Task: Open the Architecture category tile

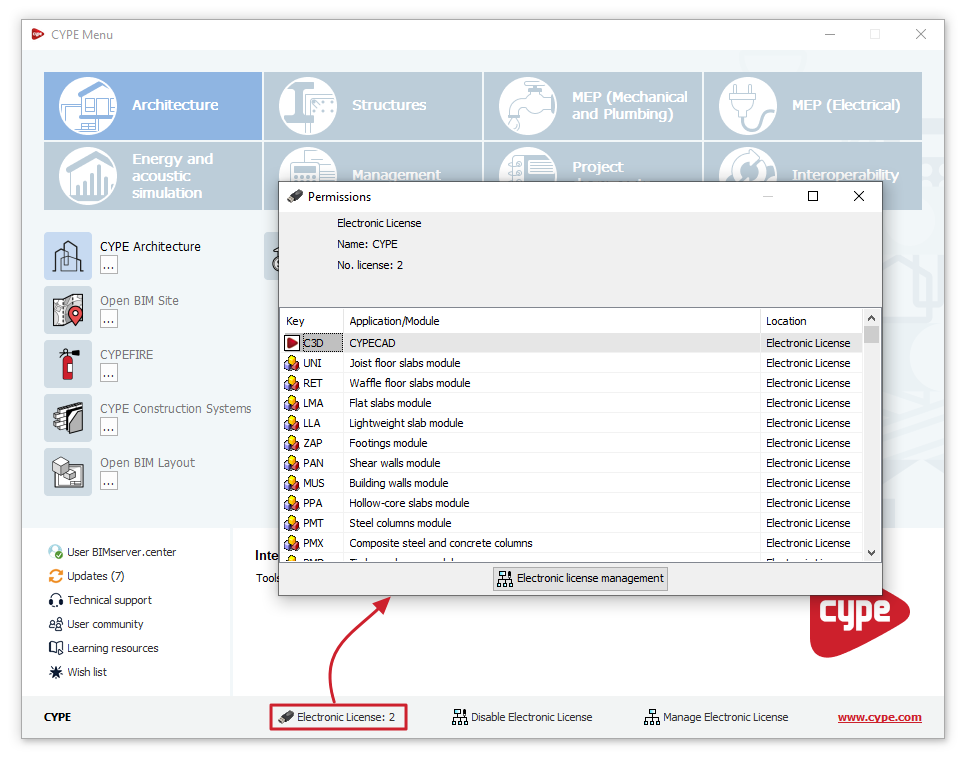Action: click(153, 106)
